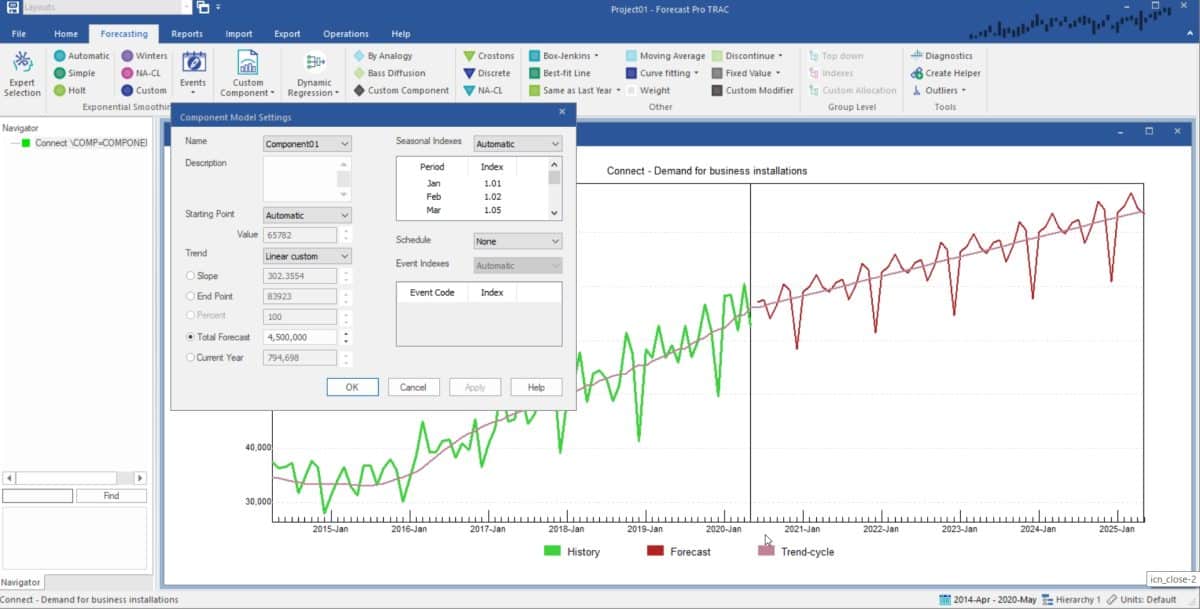This screenshot has height=609, width=1200.
Task: Select the Expert Selection tool
Action: pyautogui.click(x=22, y=72)
